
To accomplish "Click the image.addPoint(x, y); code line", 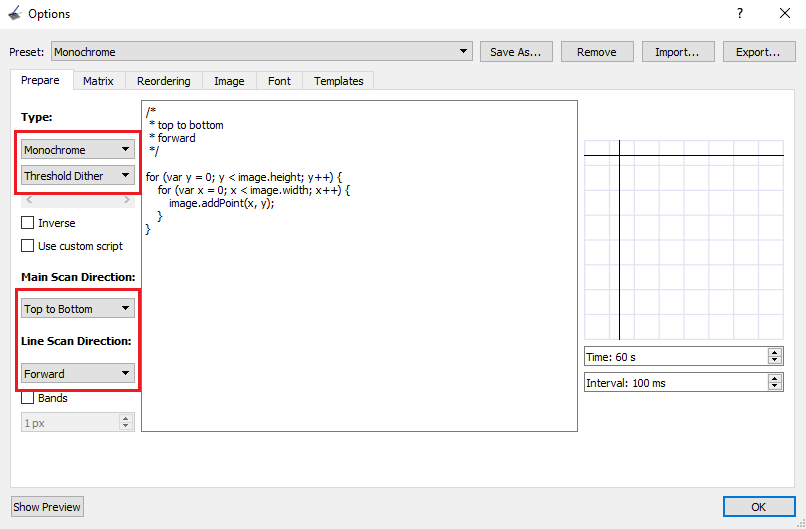I will coord(222,203).
